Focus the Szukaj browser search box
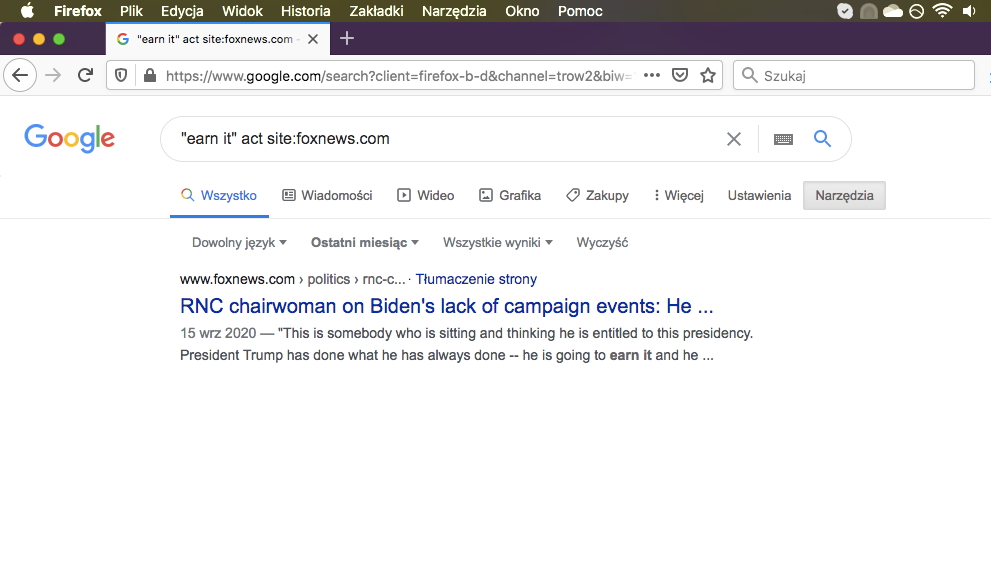991x564 pixels. tap(854, 75)
